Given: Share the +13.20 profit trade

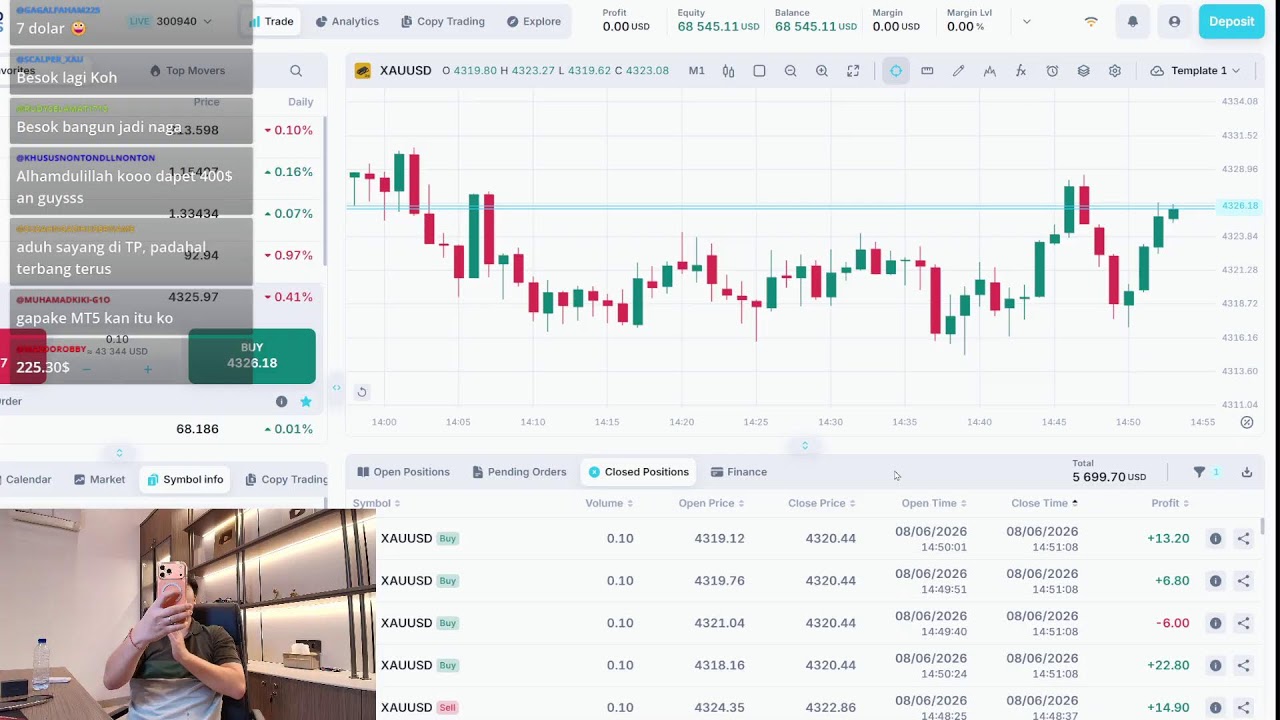Looking at the screenshot, I should (x=1244, y=539).
